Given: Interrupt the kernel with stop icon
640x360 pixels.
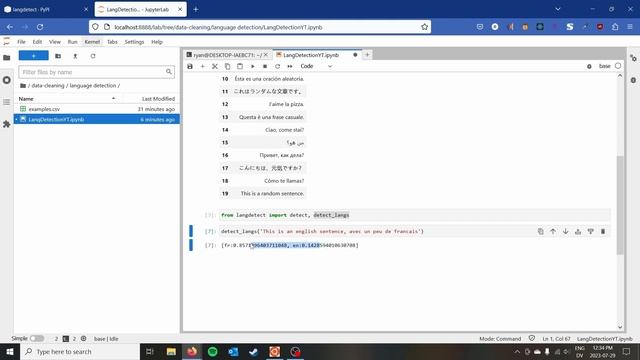Looking at the screenshot, I should pos(265,66).
